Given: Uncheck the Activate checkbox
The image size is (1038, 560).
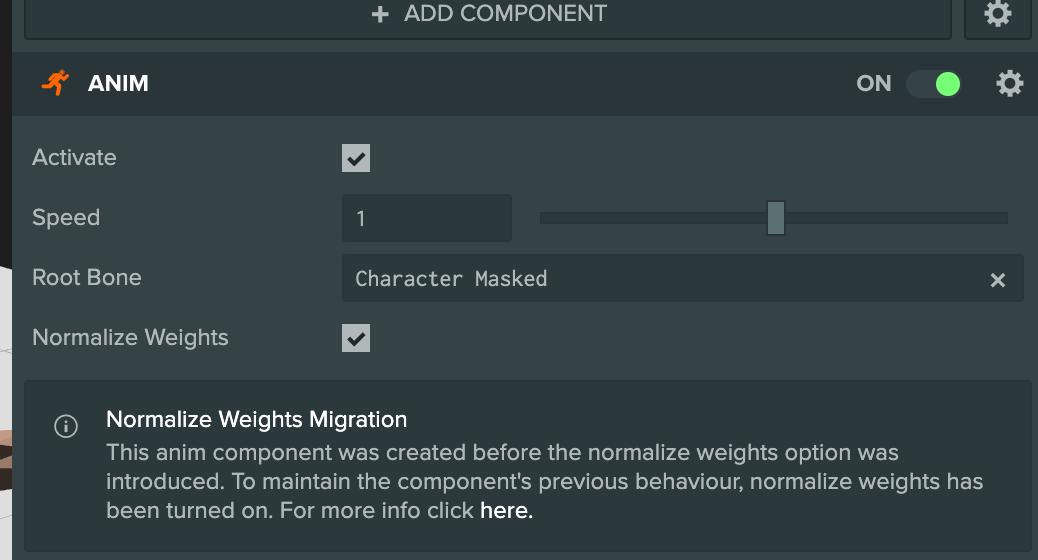Looking at the screenshot, I should point(356,158).
